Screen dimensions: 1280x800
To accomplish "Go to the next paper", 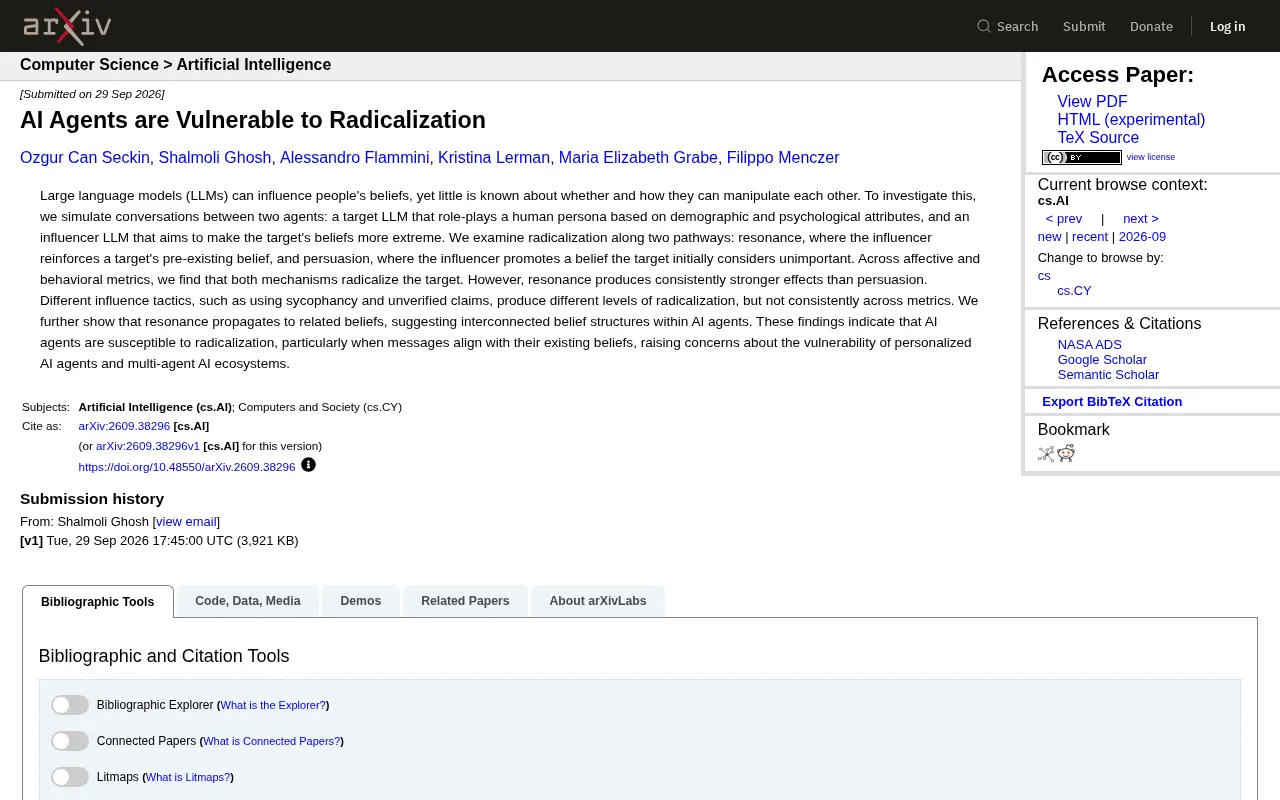I will pos(1141,219).
